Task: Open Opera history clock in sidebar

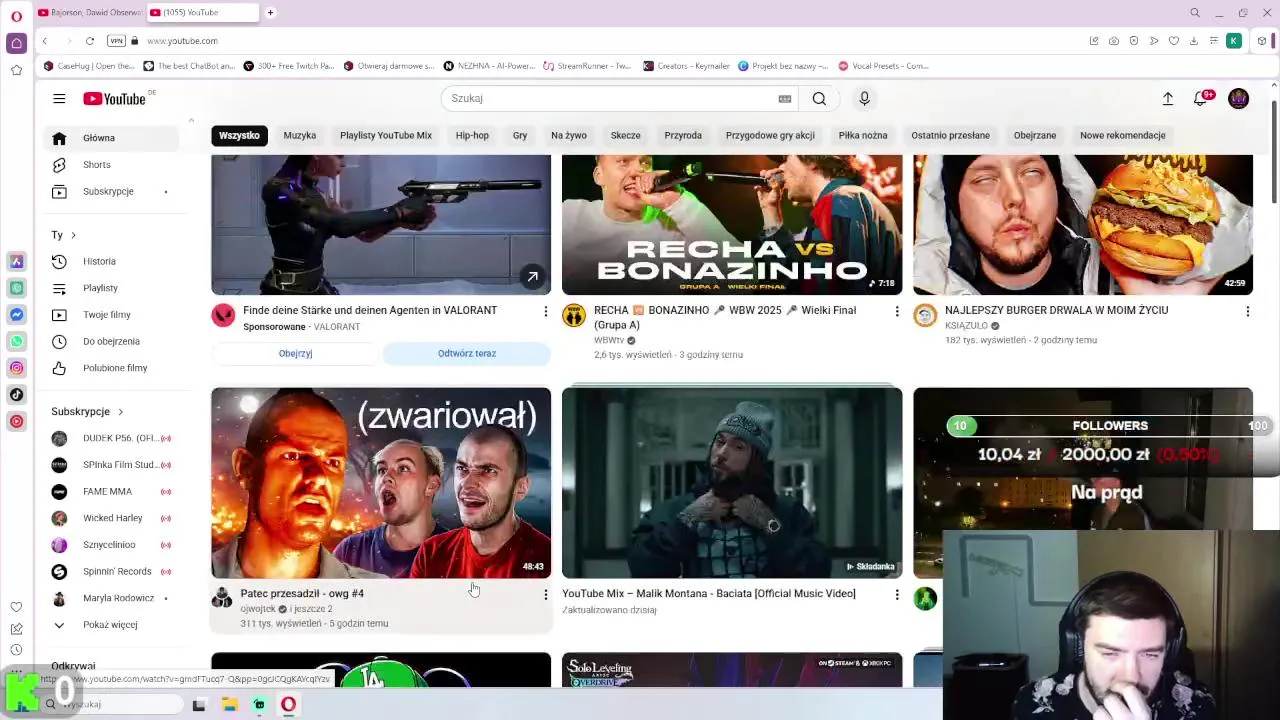Action: (16, 650)
